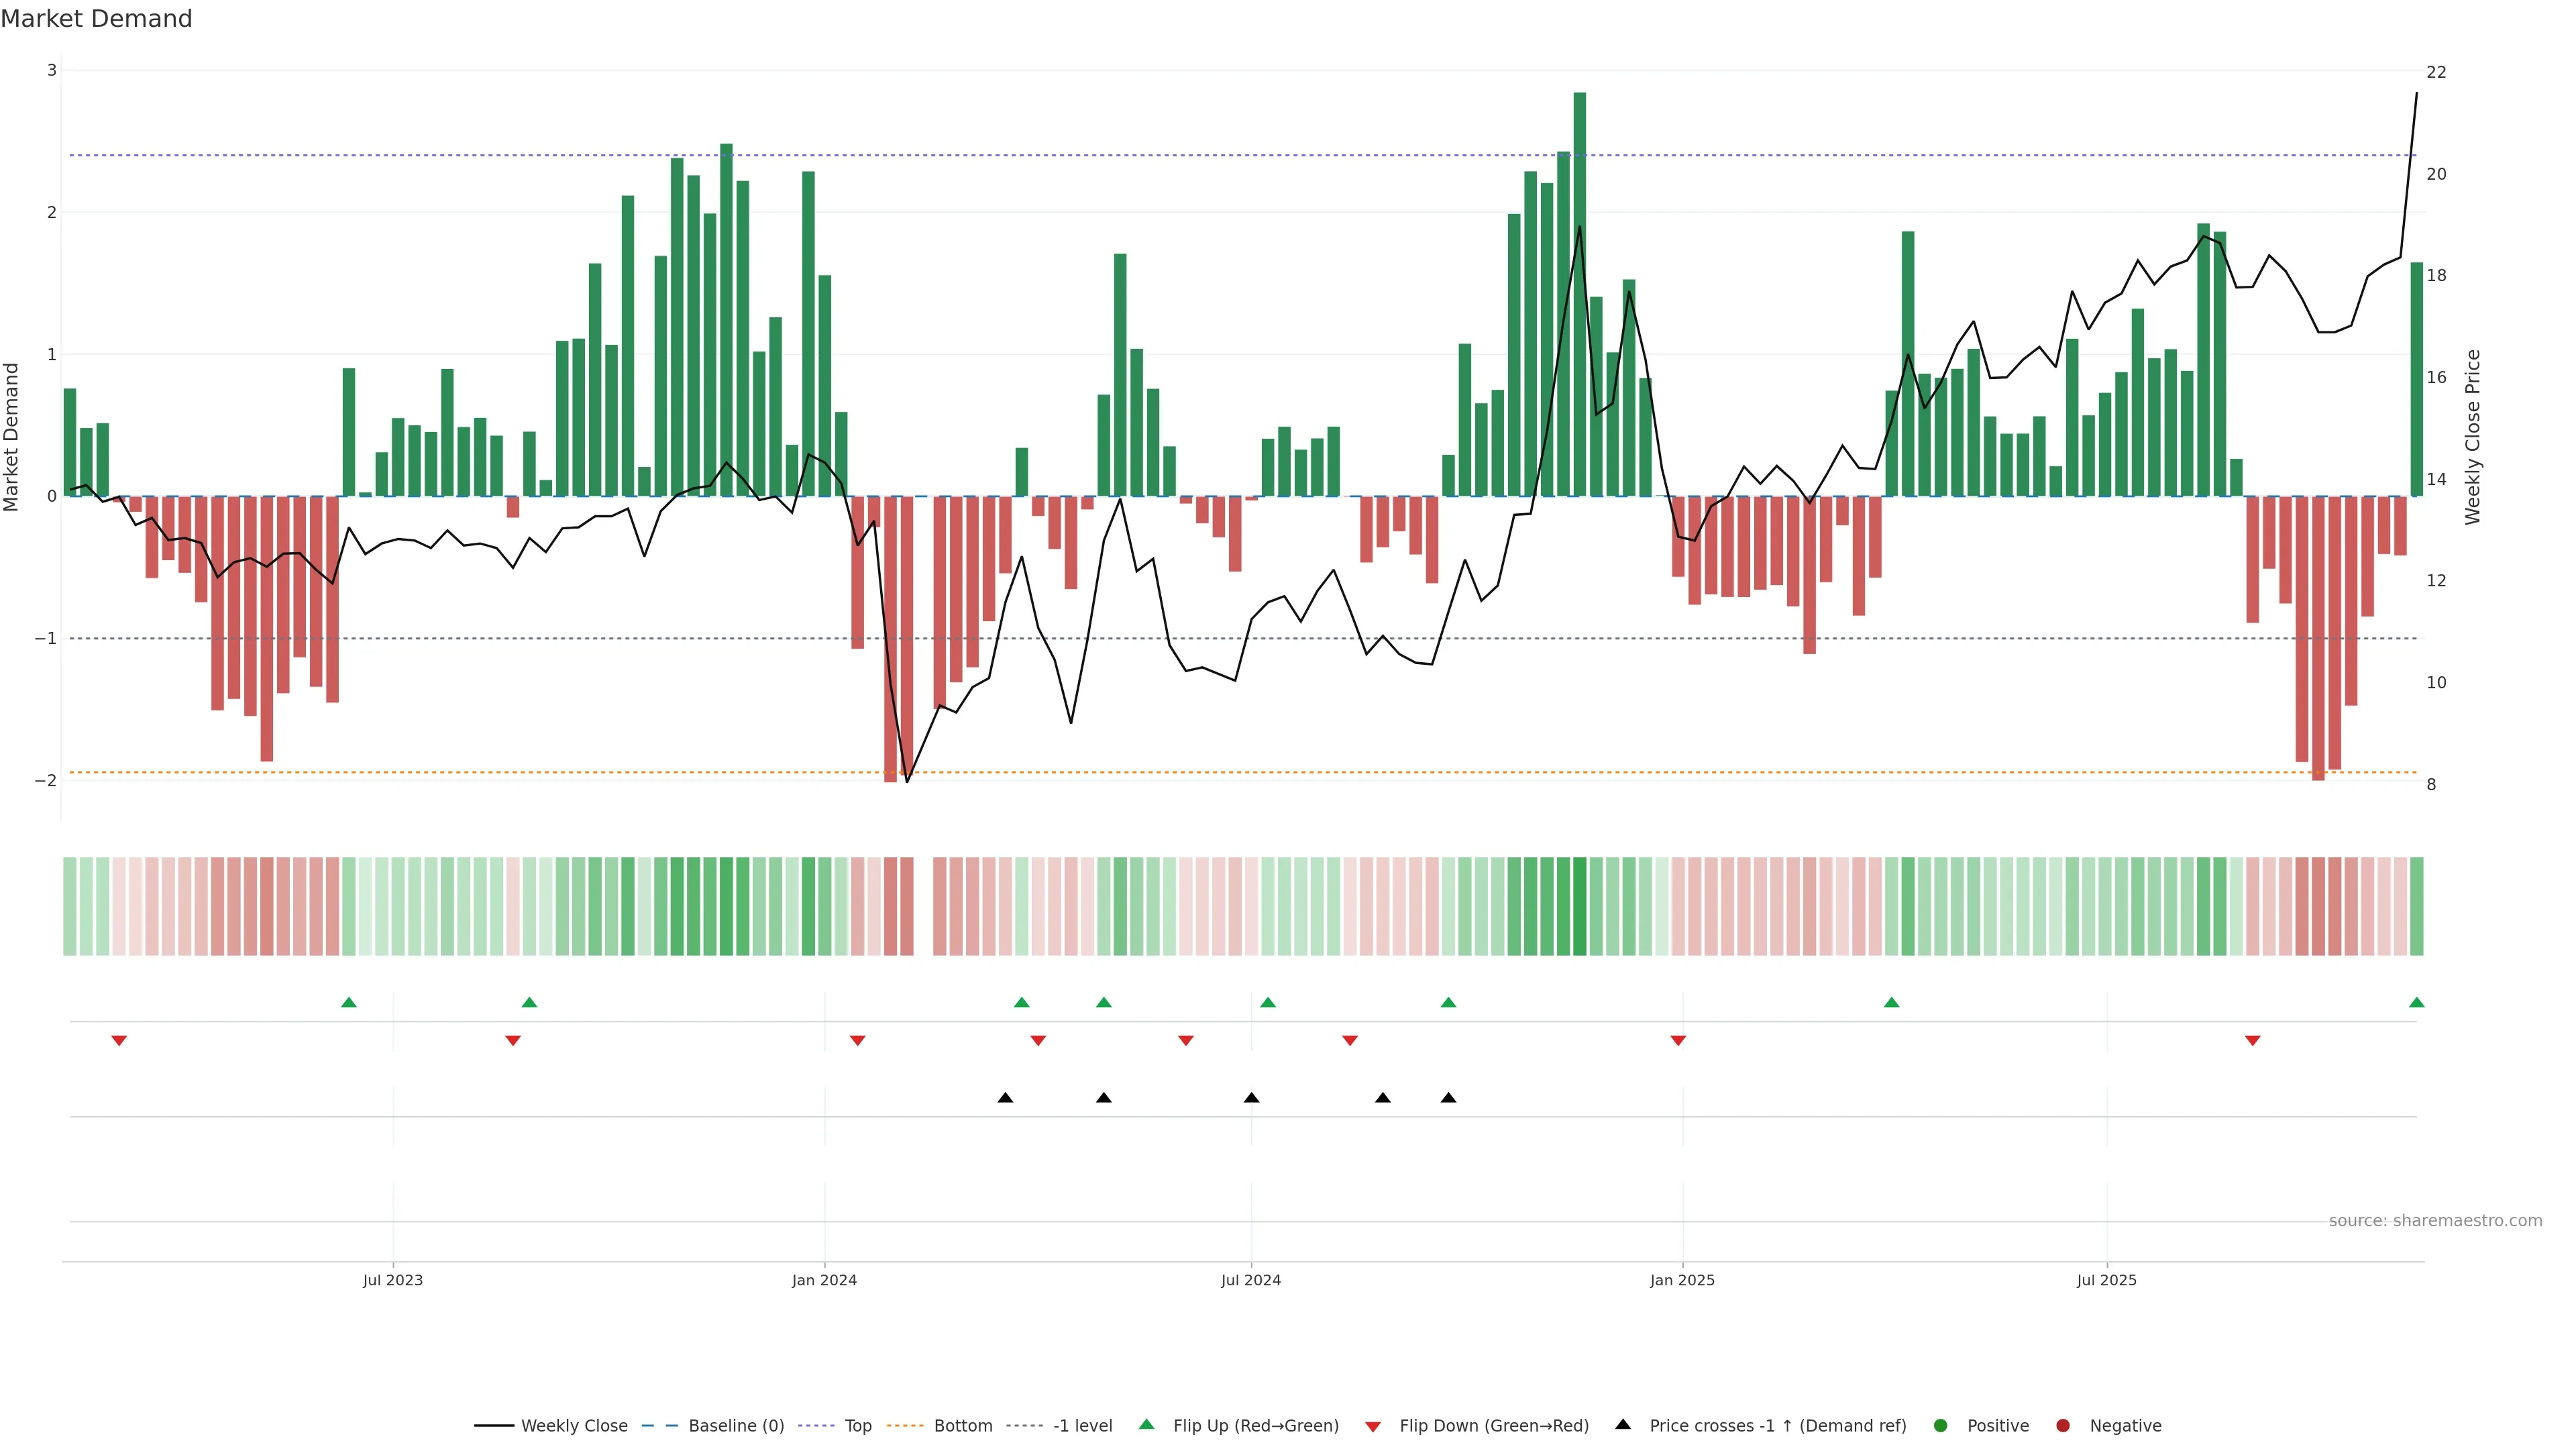The image size is (2576, 1449).
Task: Click the green Positive legend dot
Action: [1941, 1425]
